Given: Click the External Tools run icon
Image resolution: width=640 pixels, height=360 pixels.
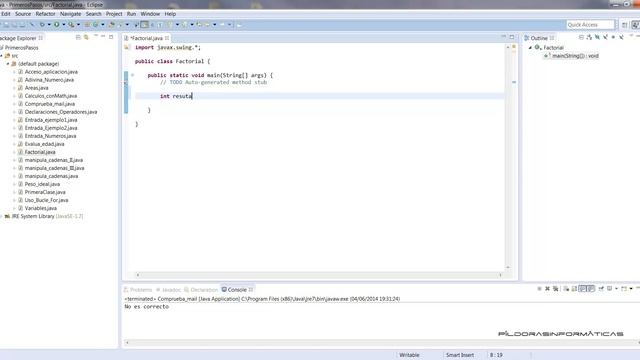Looking at the screenshot, I should (x=71, y=24).
